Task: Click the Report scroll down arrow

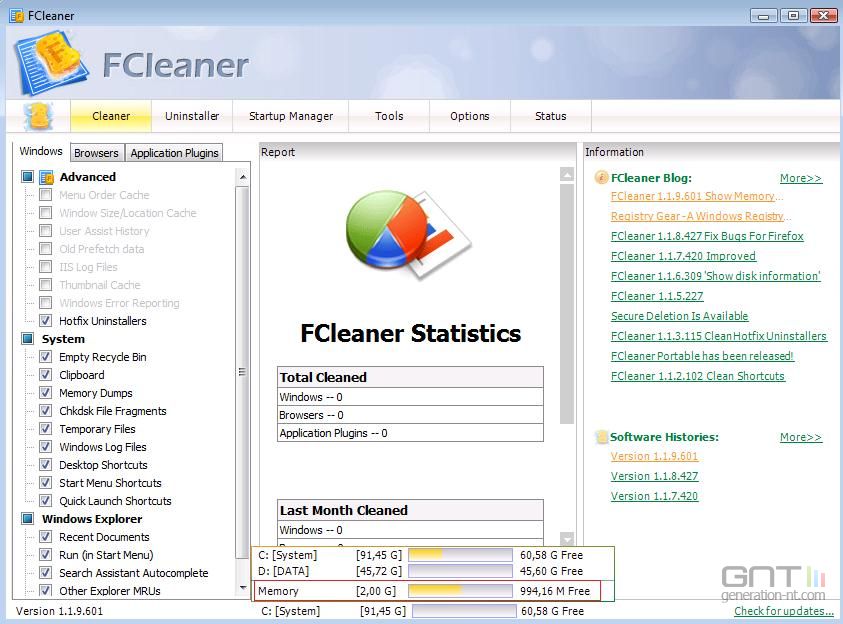Action: (x=567, y=538)
